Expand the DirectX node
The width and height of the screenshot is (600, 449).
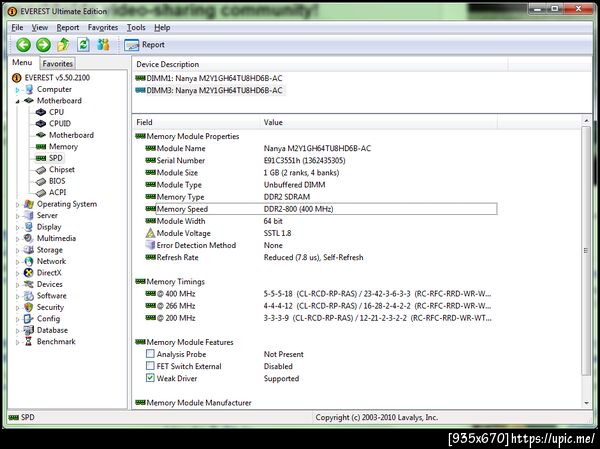pos(17,274)
